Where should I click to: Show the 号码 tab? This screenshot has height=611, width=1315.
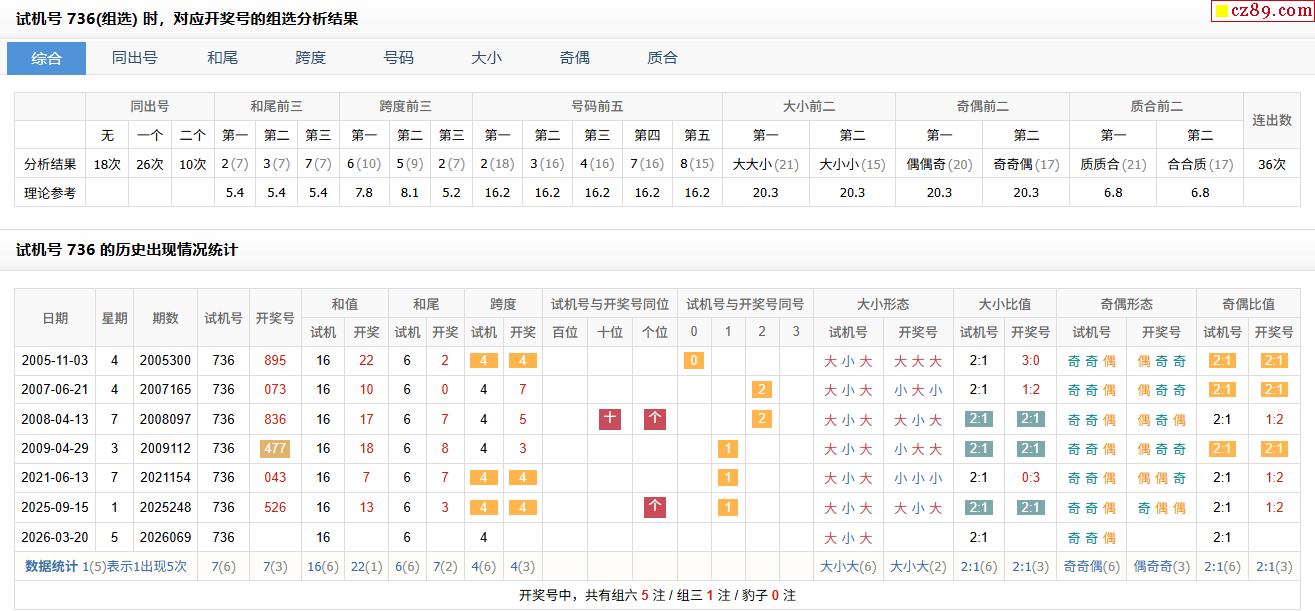pyautogui.click(x=398, y=58)
